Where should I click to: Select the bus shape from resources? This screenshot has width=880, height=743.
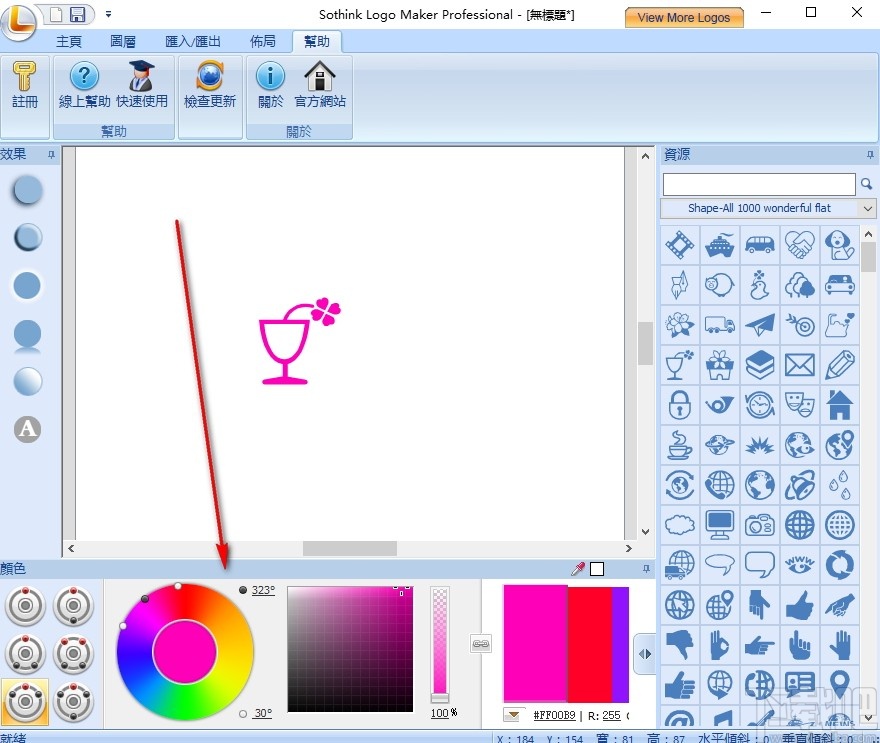pyautogui.click(x=759, y=243)
